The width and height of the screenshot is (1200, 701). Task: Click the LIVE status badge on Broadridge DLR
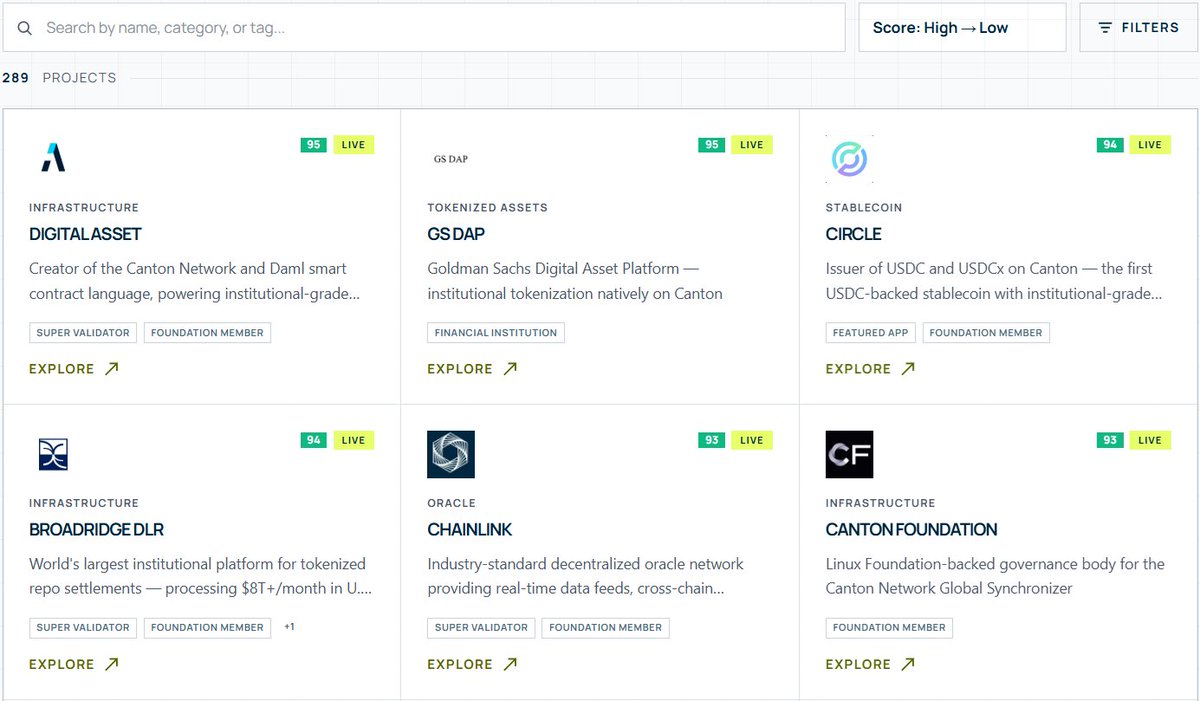click(x=353, y=440)
